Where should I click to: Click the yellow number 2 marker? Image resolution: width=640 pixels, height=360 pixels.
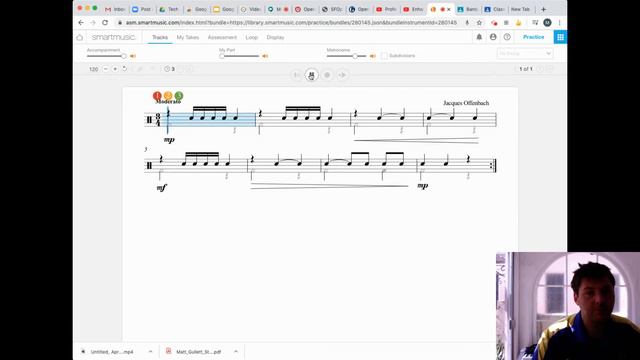(x=168, y=96)
